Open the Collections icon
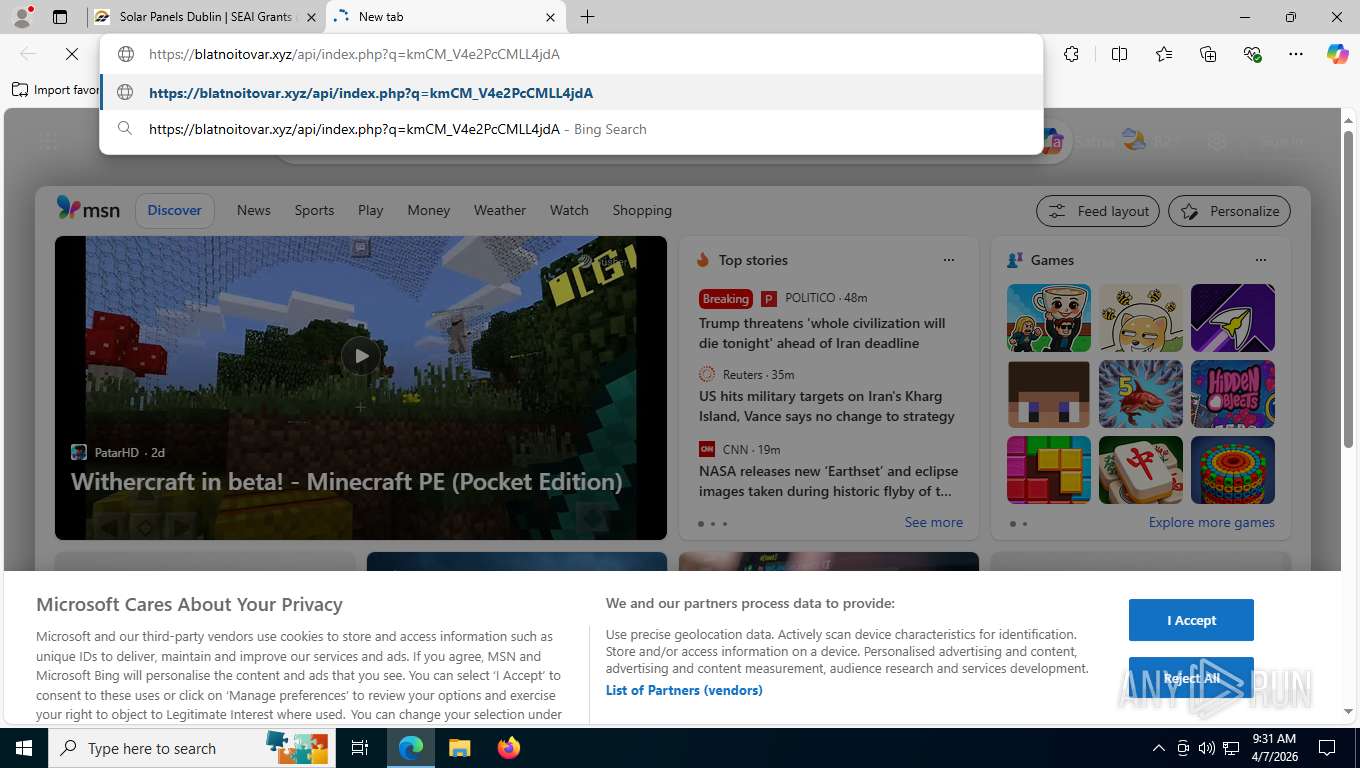 click(x=1208, y=54)
